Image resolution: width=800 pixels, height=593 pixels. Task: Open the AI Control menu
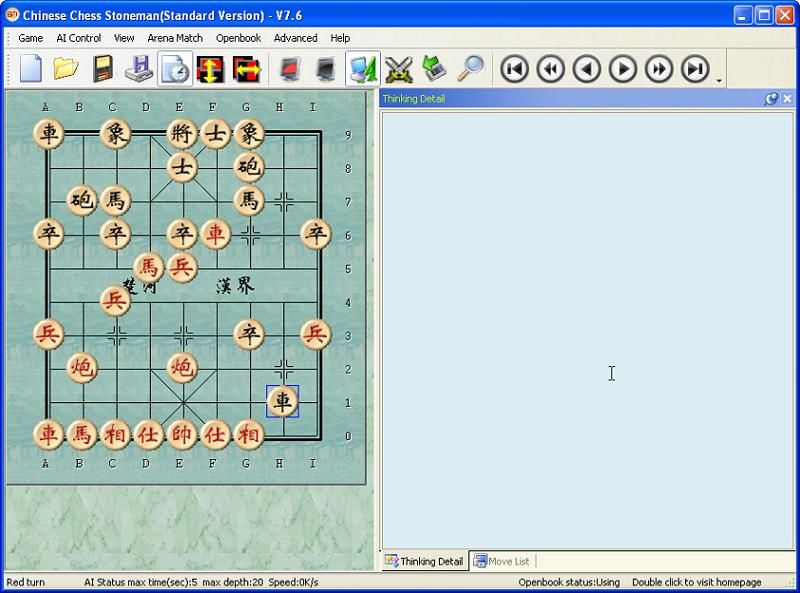pos(78,38)
